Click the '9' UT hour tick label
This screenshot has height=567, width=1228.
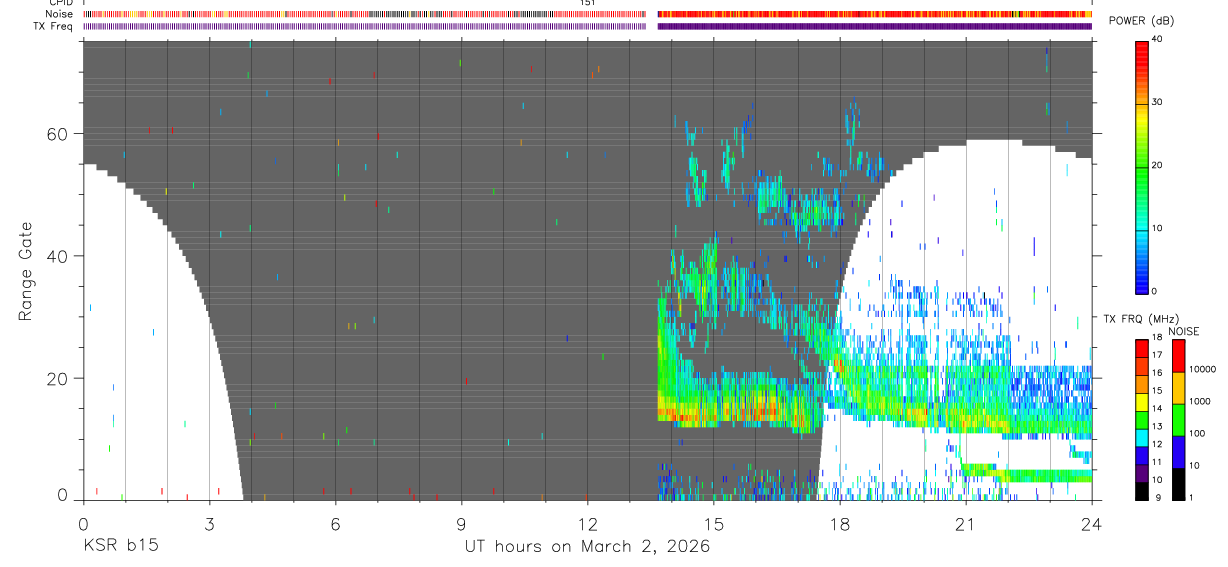pyautogui.click(x=461, y=522)
